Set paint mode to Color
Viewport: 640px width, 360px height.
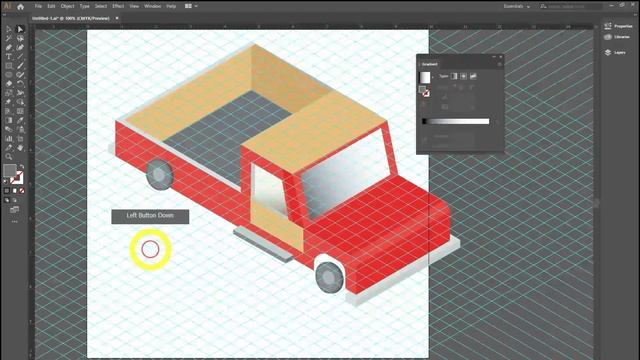click(7, 191)
